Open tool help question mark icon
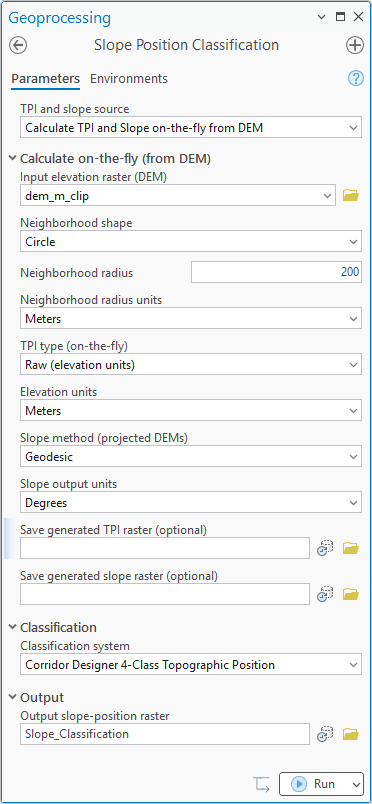The height and width of the screenshot is (804, 372). click(x=356, y=78)
